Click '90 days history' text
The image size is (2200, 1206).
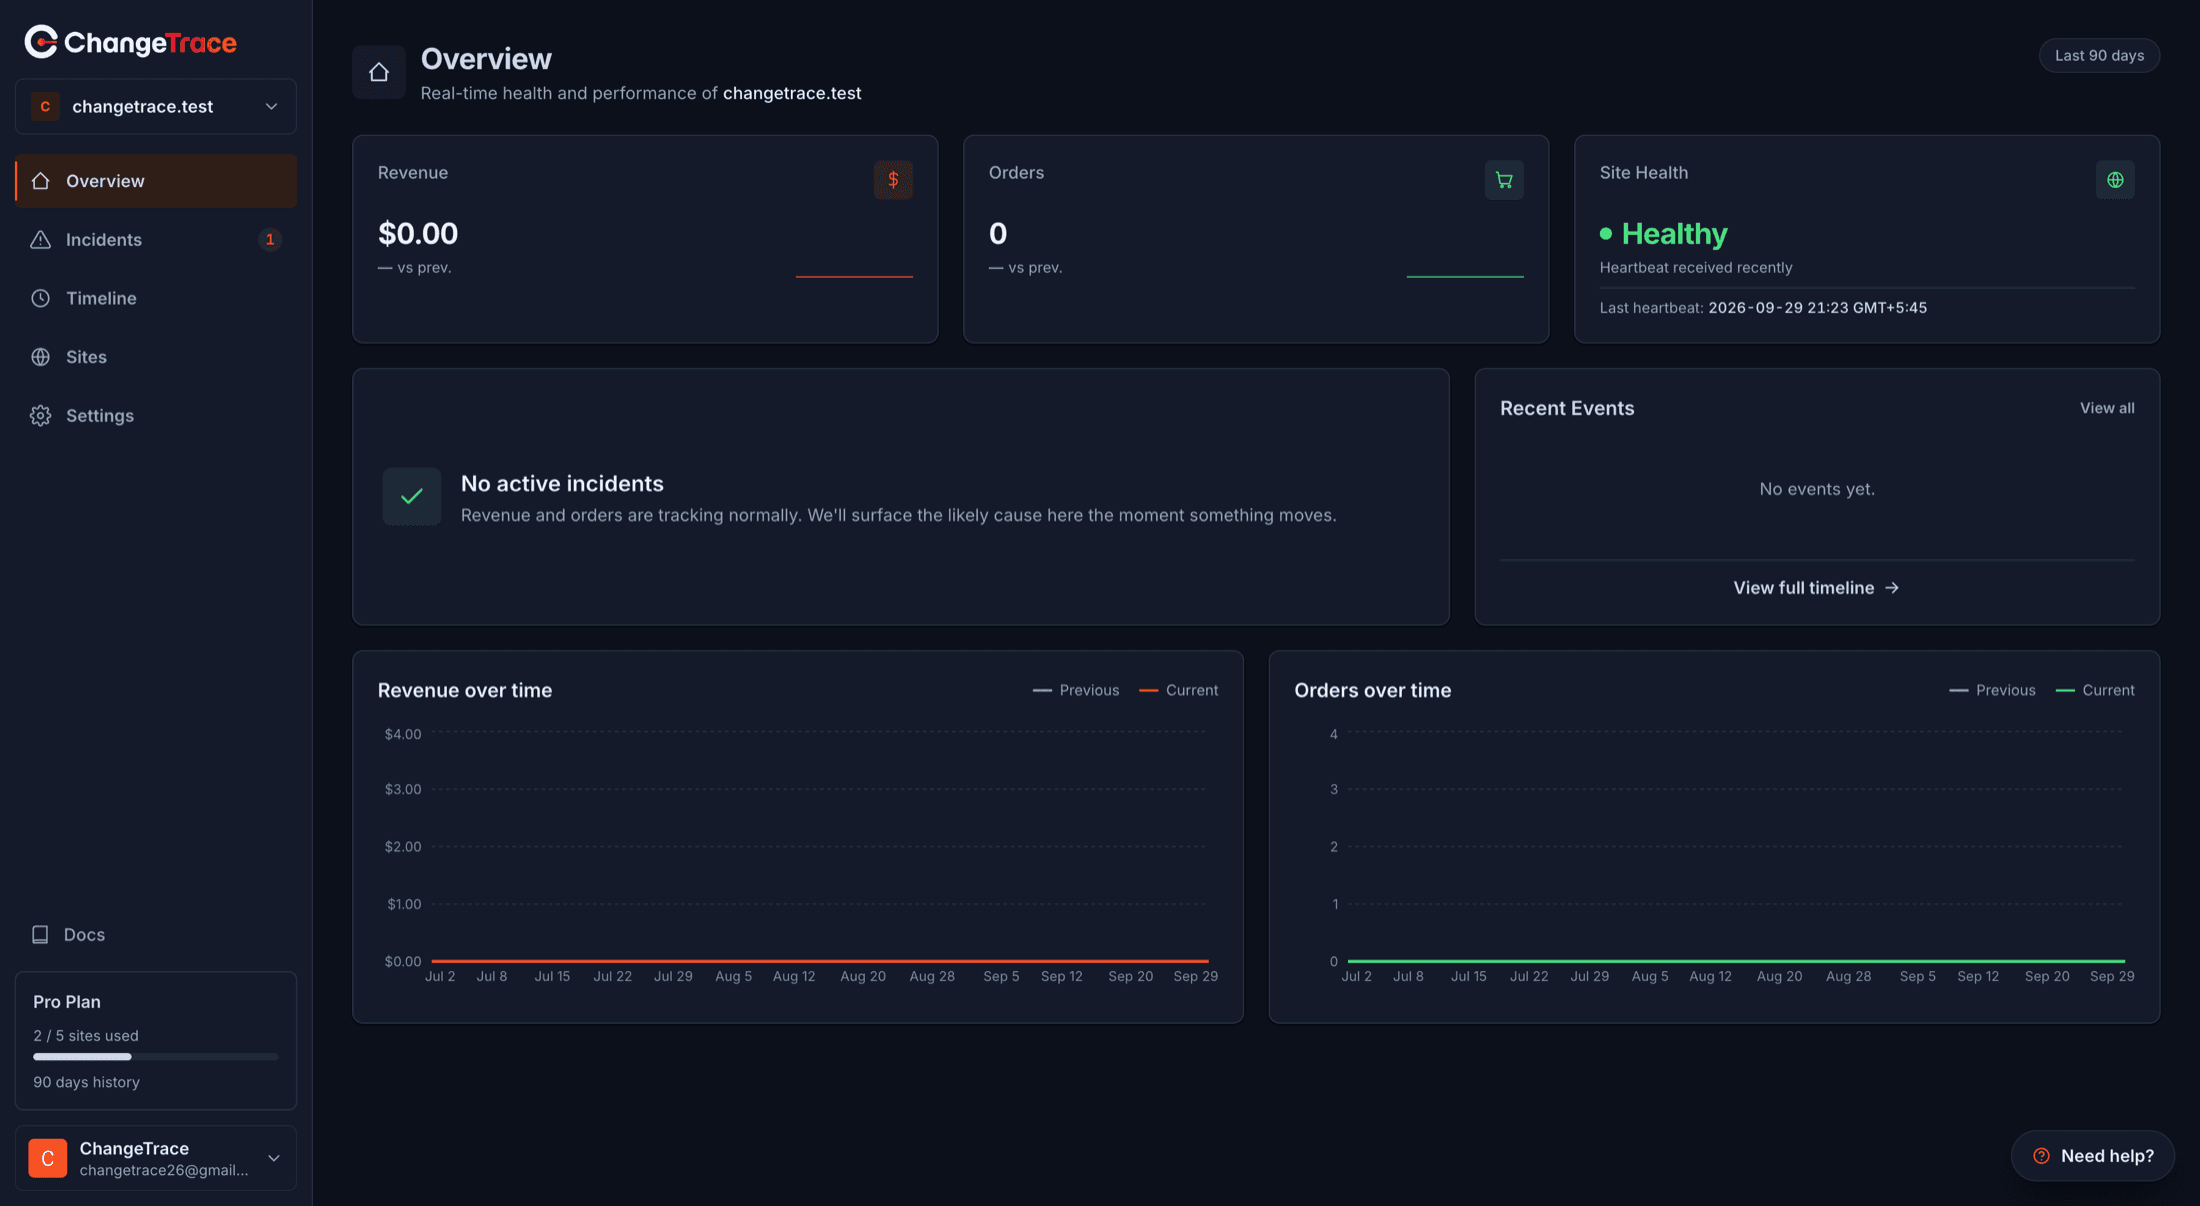(x=86, y=1083)
